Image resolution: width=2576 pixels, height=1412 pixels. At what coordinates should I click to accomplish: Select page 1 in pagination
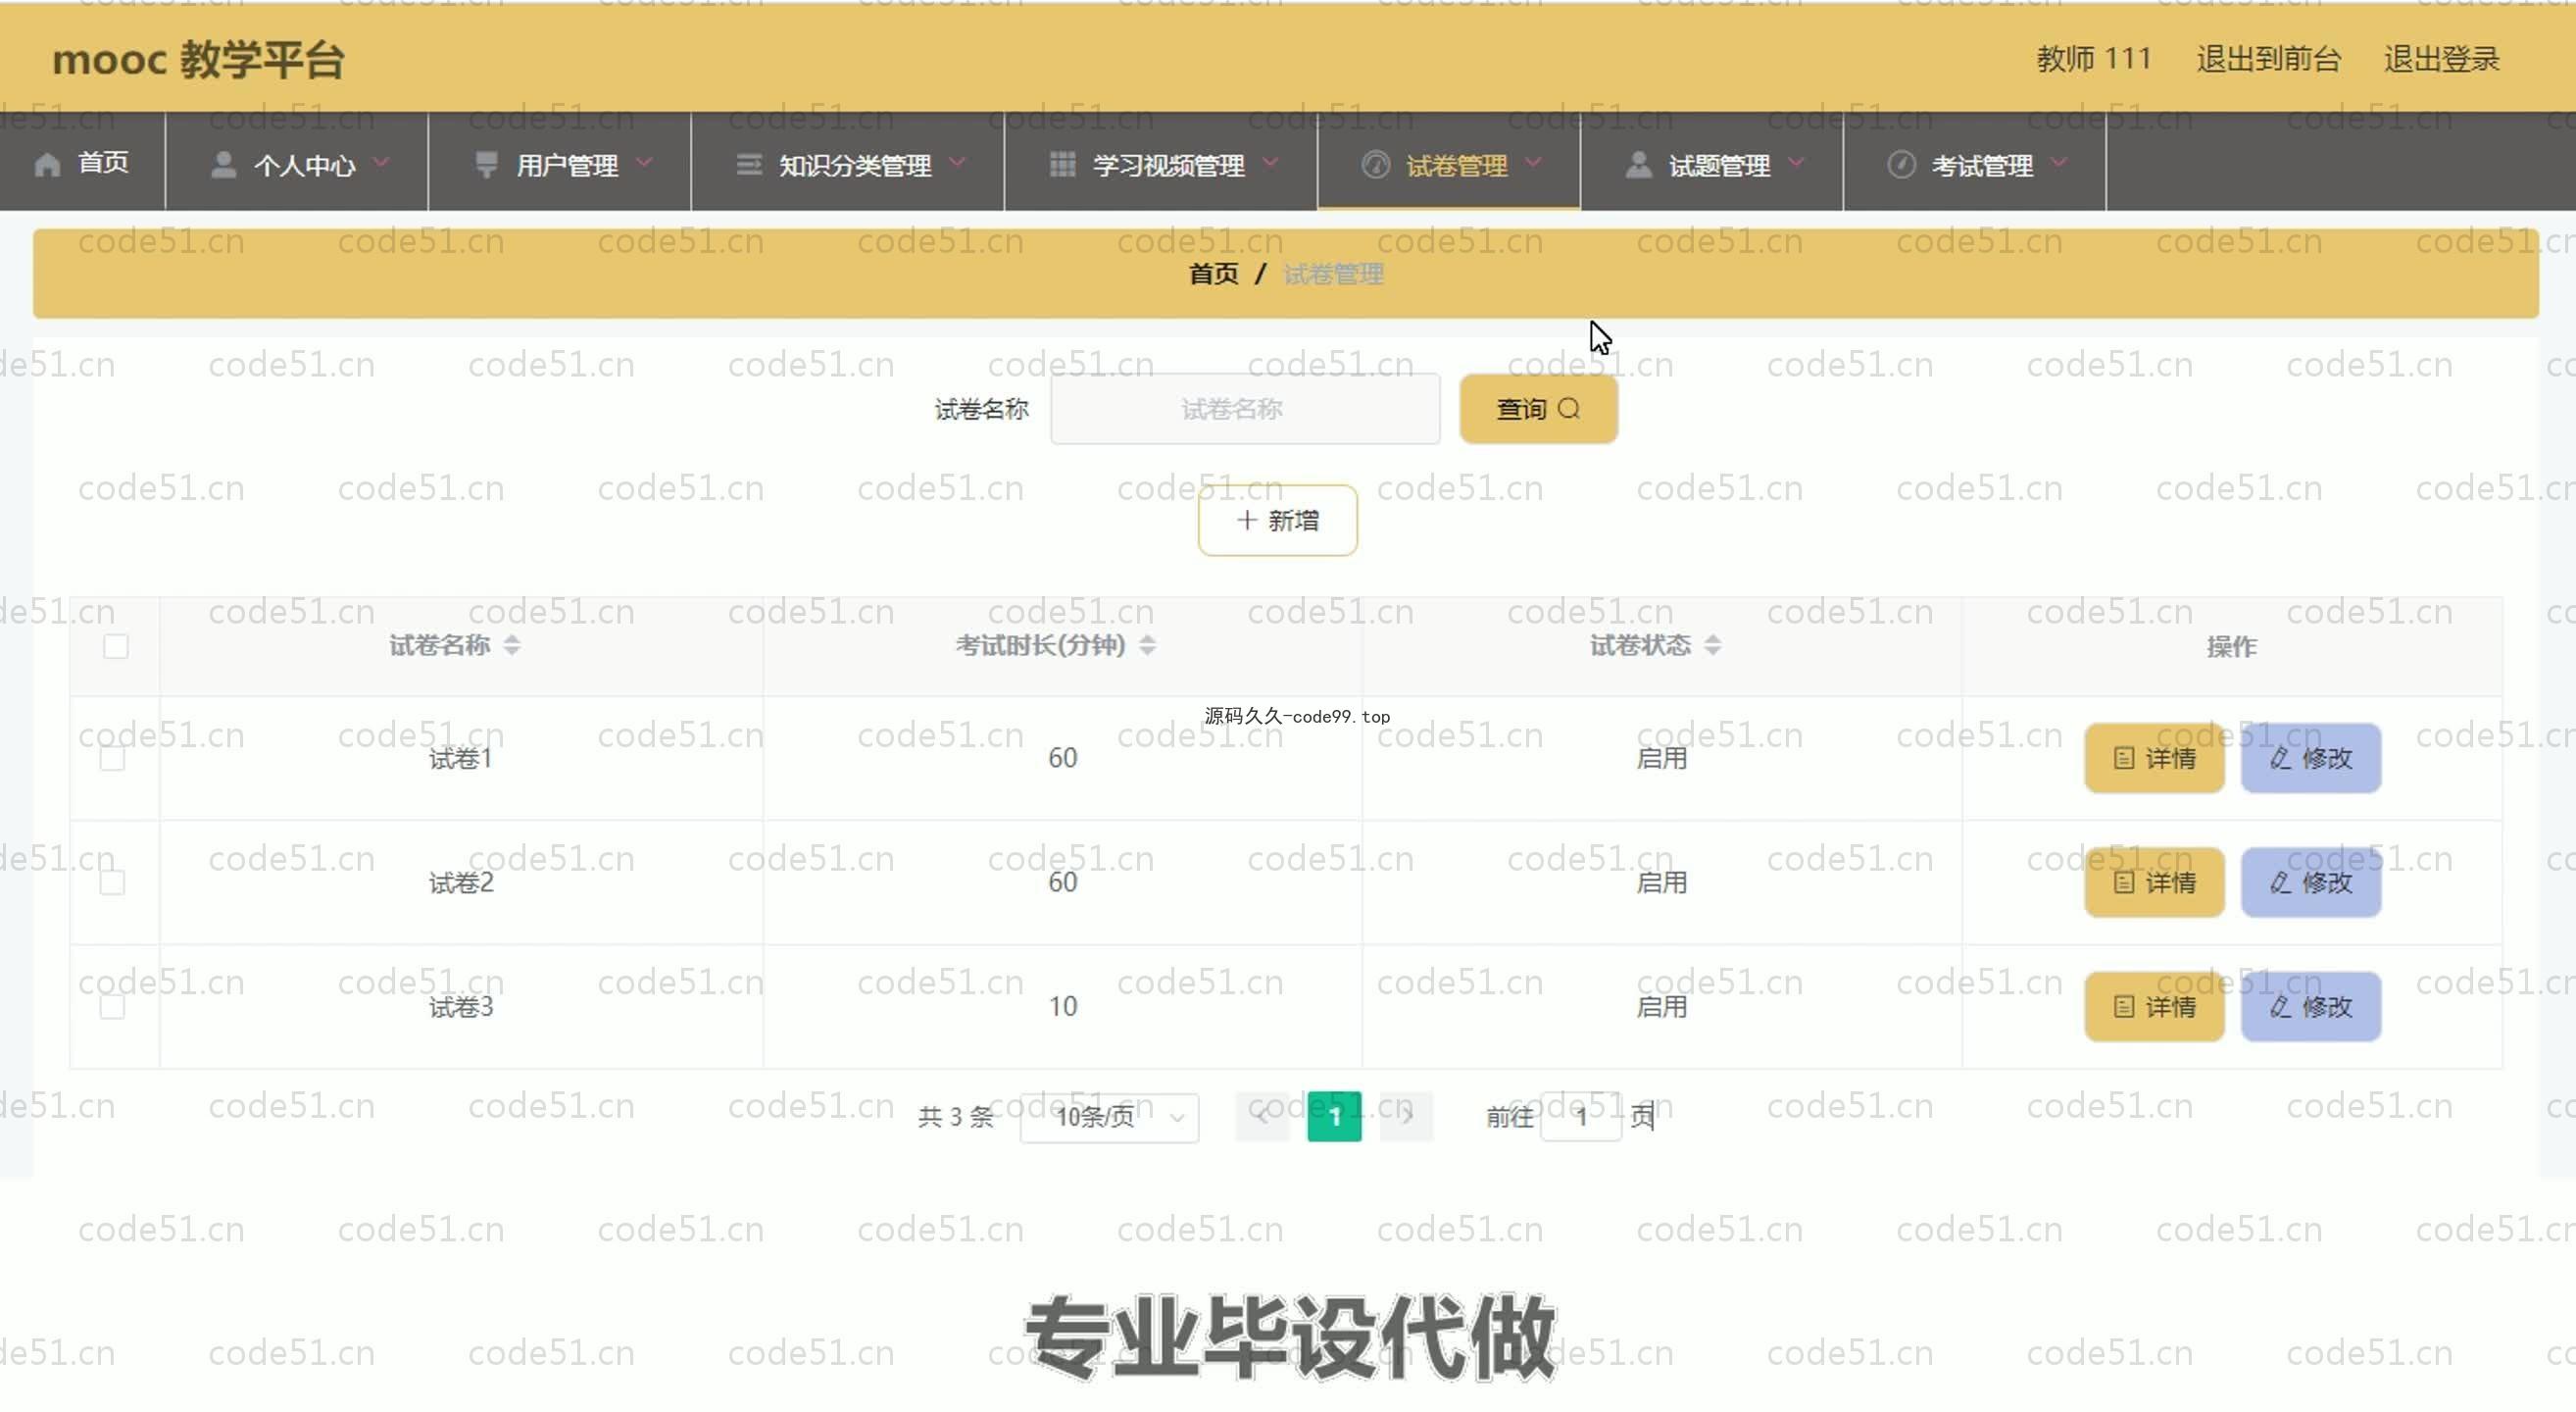pos(1334,1116)
